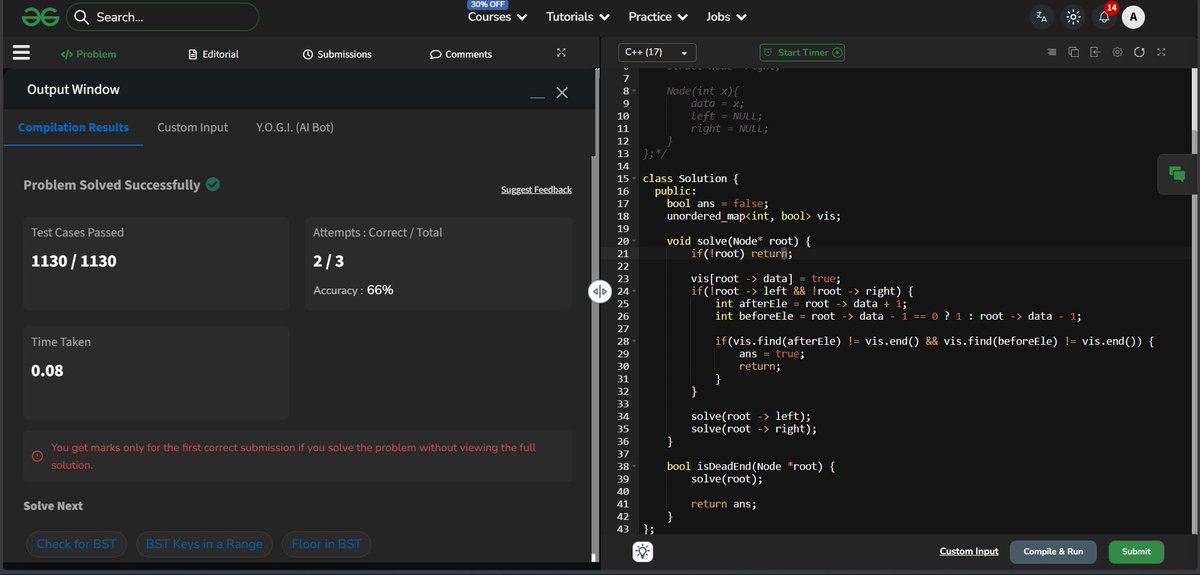Click the reset code icon

coord(1139,52)
